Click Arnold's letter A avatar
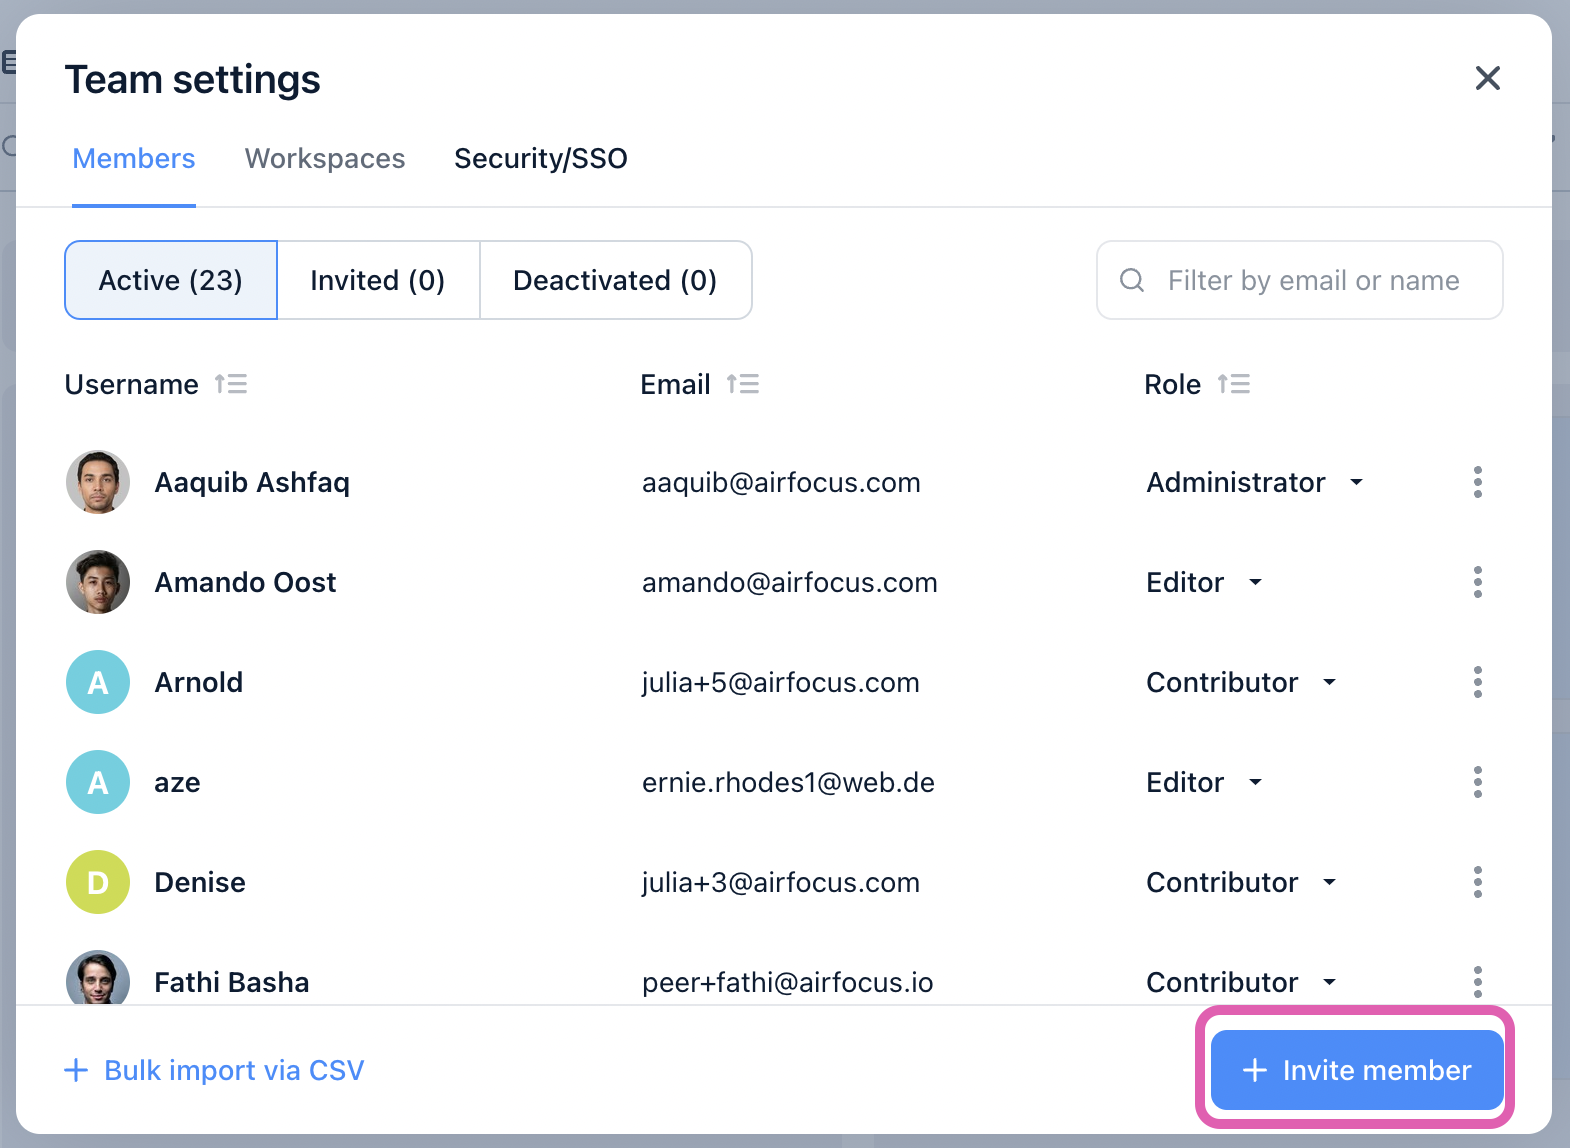 [x=98, y=682]
